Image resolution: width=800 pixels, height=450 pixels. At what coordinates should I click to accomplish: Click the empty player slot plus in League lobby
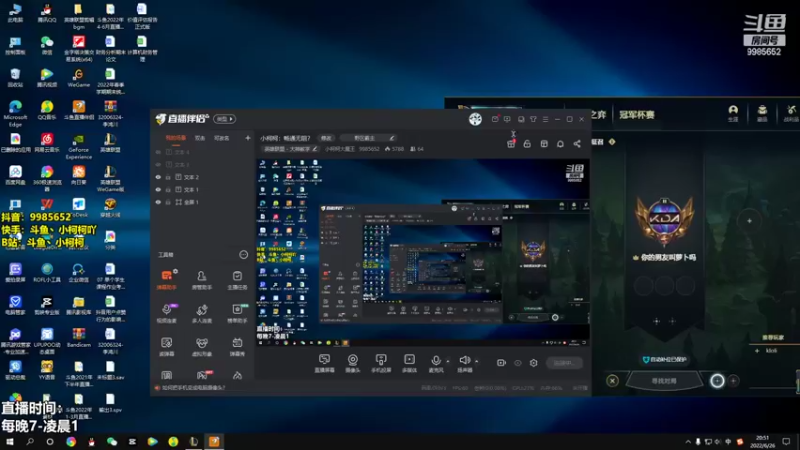point(749,221)
